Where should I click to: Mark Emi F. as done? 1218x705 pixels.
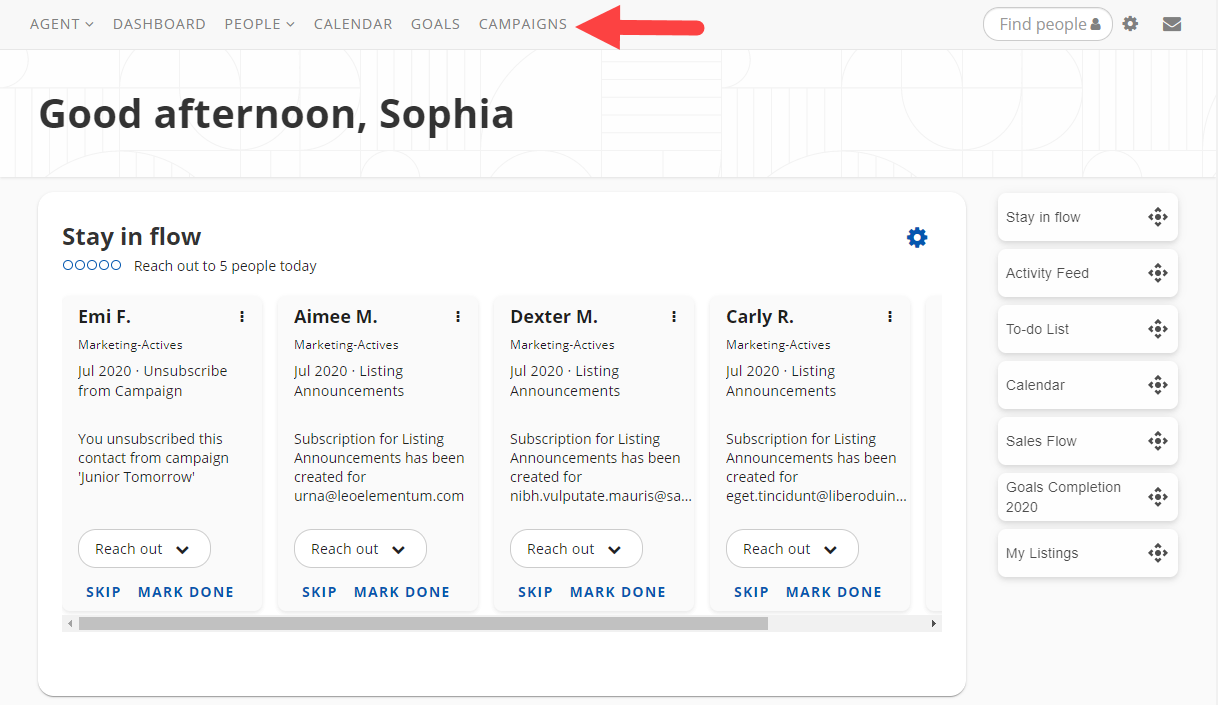click(x=186, y=592)
